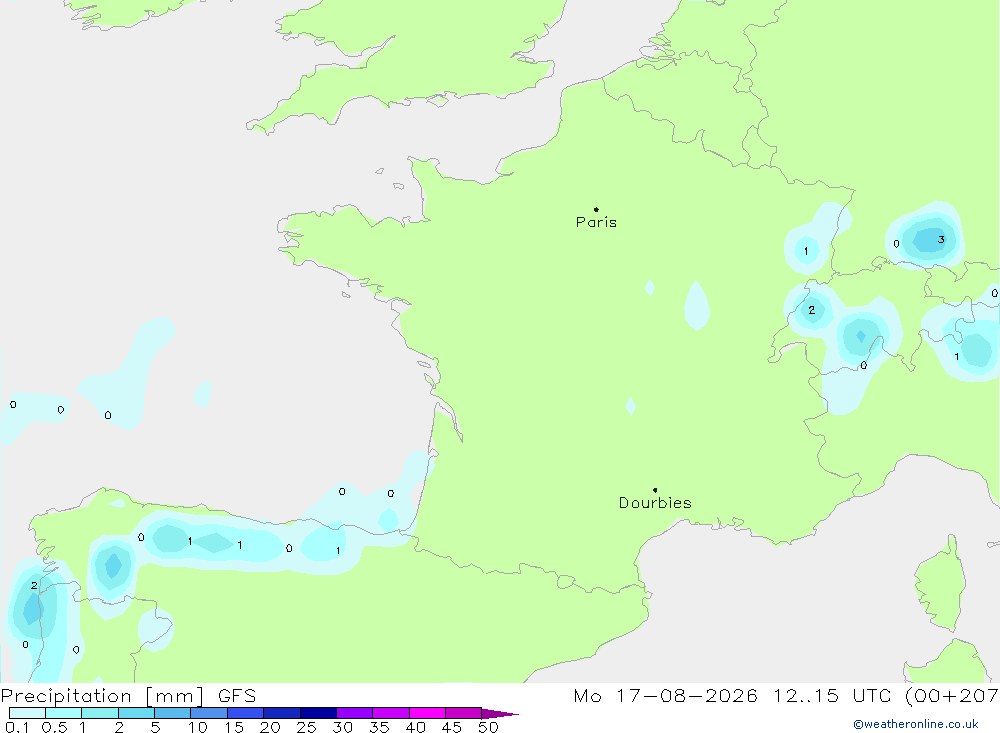The width and height of the screenshot is (1000, 733).
Task: Click the Dourbies location label
Action: coord(655,503)
